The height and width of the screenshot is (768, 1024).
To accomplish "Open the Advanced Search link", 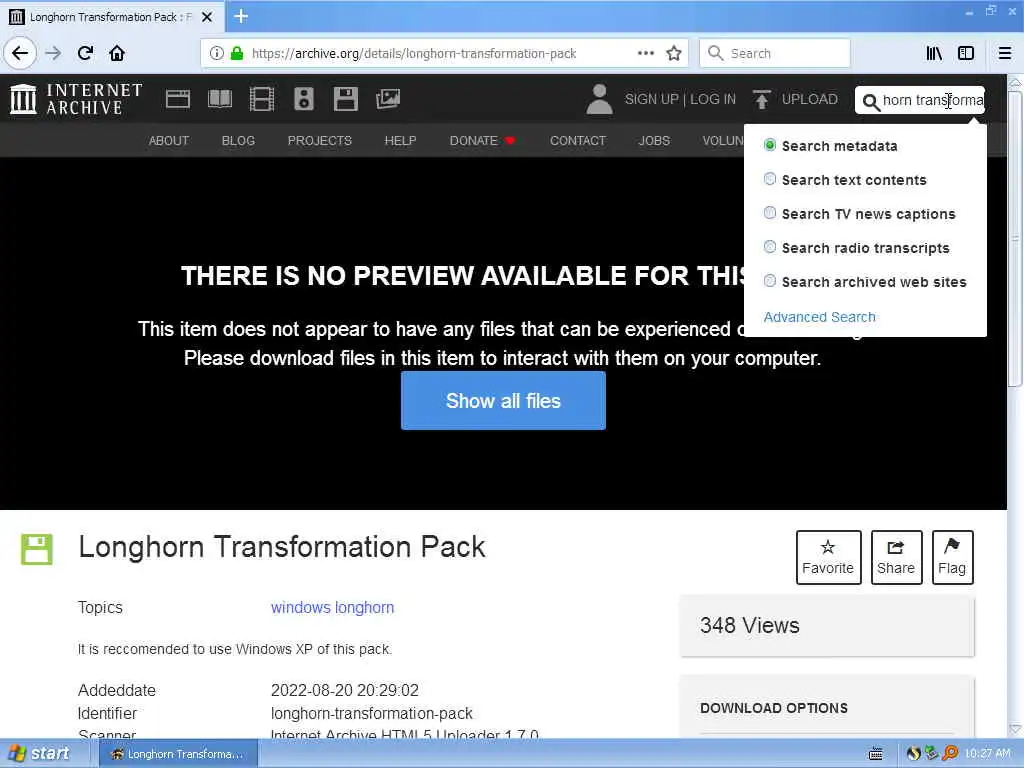I will [820, 317].
